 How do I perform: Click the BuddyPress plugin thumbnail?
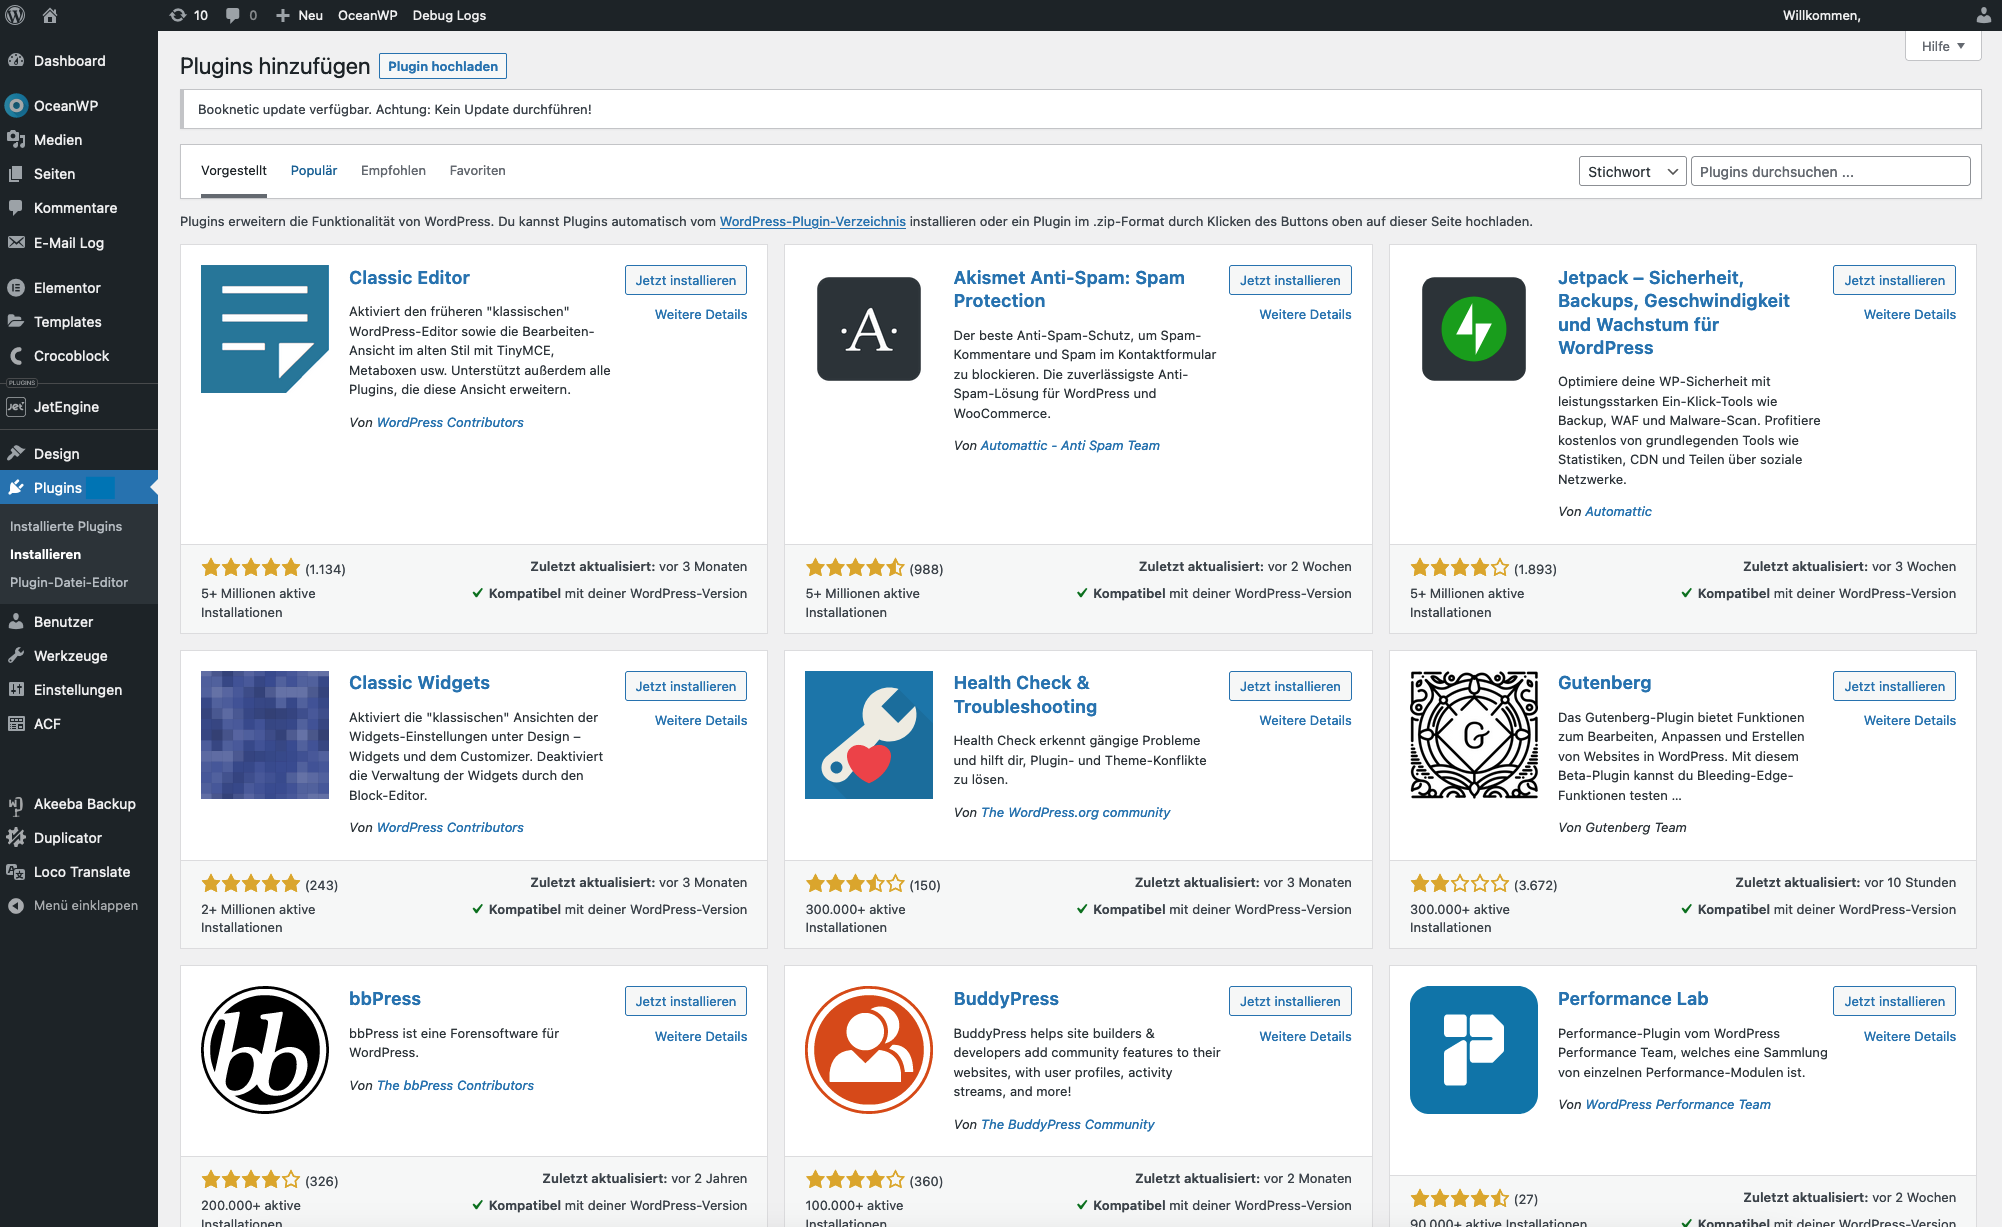click(x=869, y=1050)
